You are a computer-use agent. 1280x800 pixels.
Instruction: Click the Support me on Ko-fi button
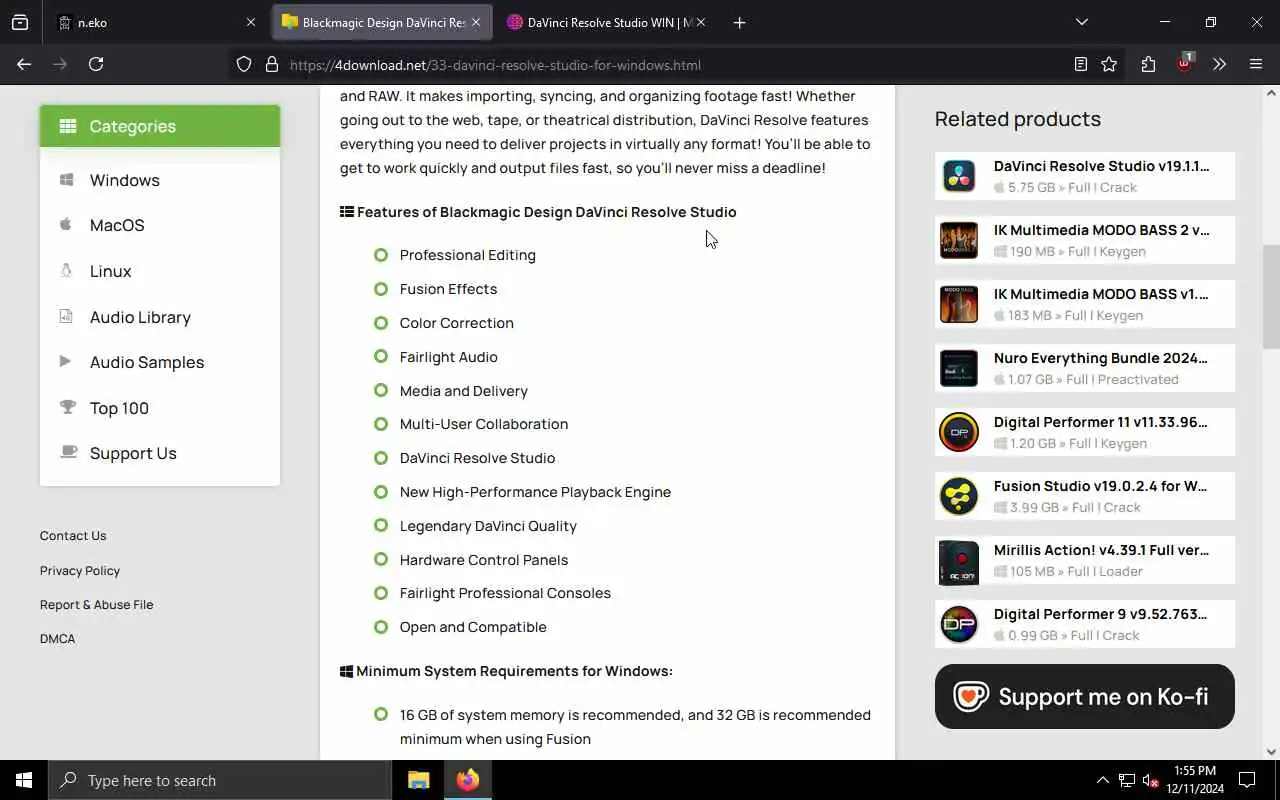tap(1085, 696)
